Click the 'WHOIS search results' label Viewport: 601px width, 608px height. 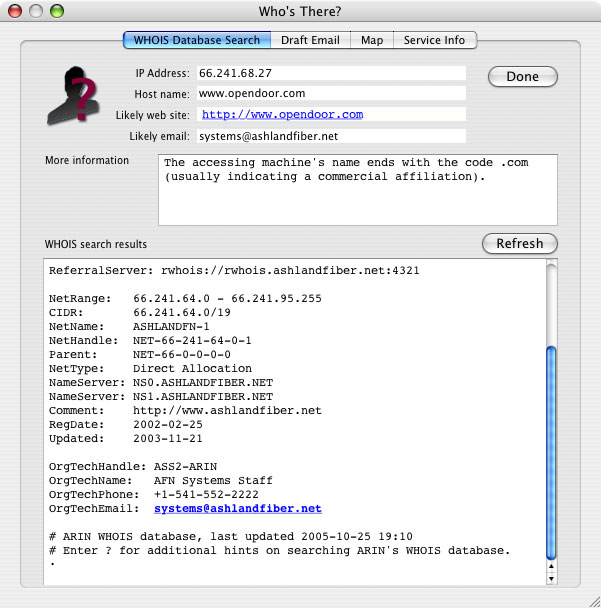(96, 244)
